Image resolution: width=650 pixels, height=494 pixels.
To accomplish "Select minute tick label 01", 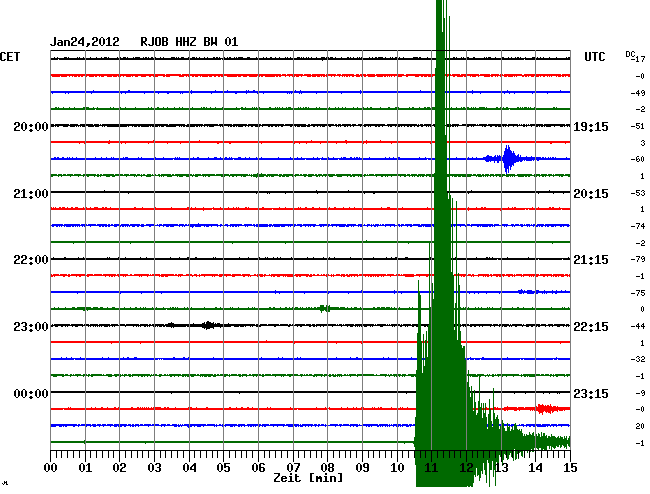I will pos(85,468).
